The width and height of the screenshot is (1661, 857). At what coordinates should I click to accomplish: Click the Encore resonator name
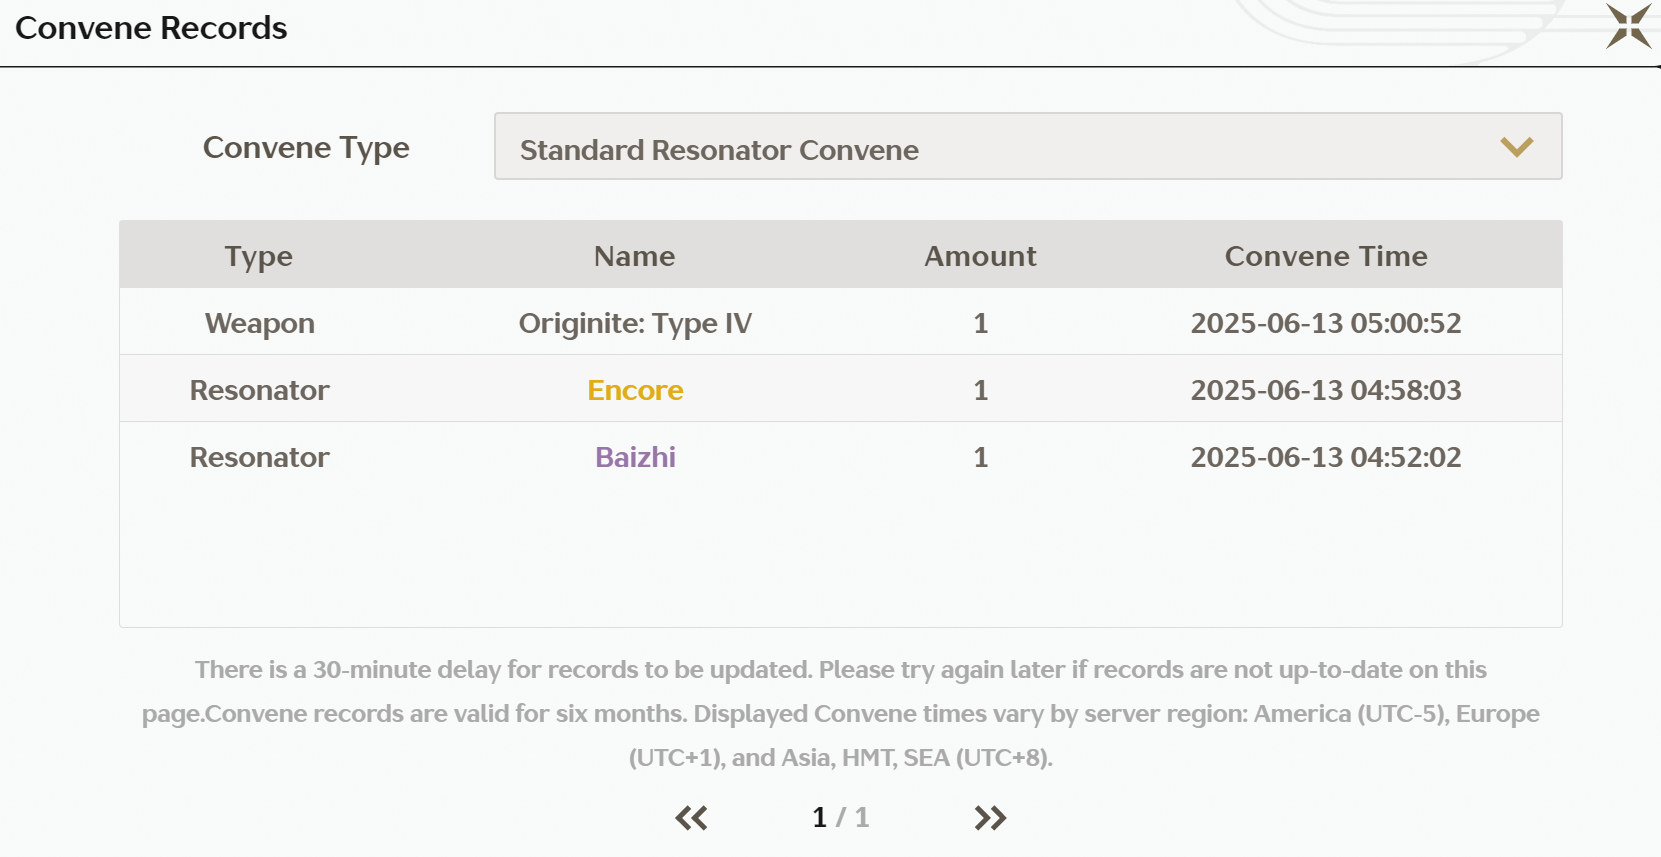pos(635,390)
